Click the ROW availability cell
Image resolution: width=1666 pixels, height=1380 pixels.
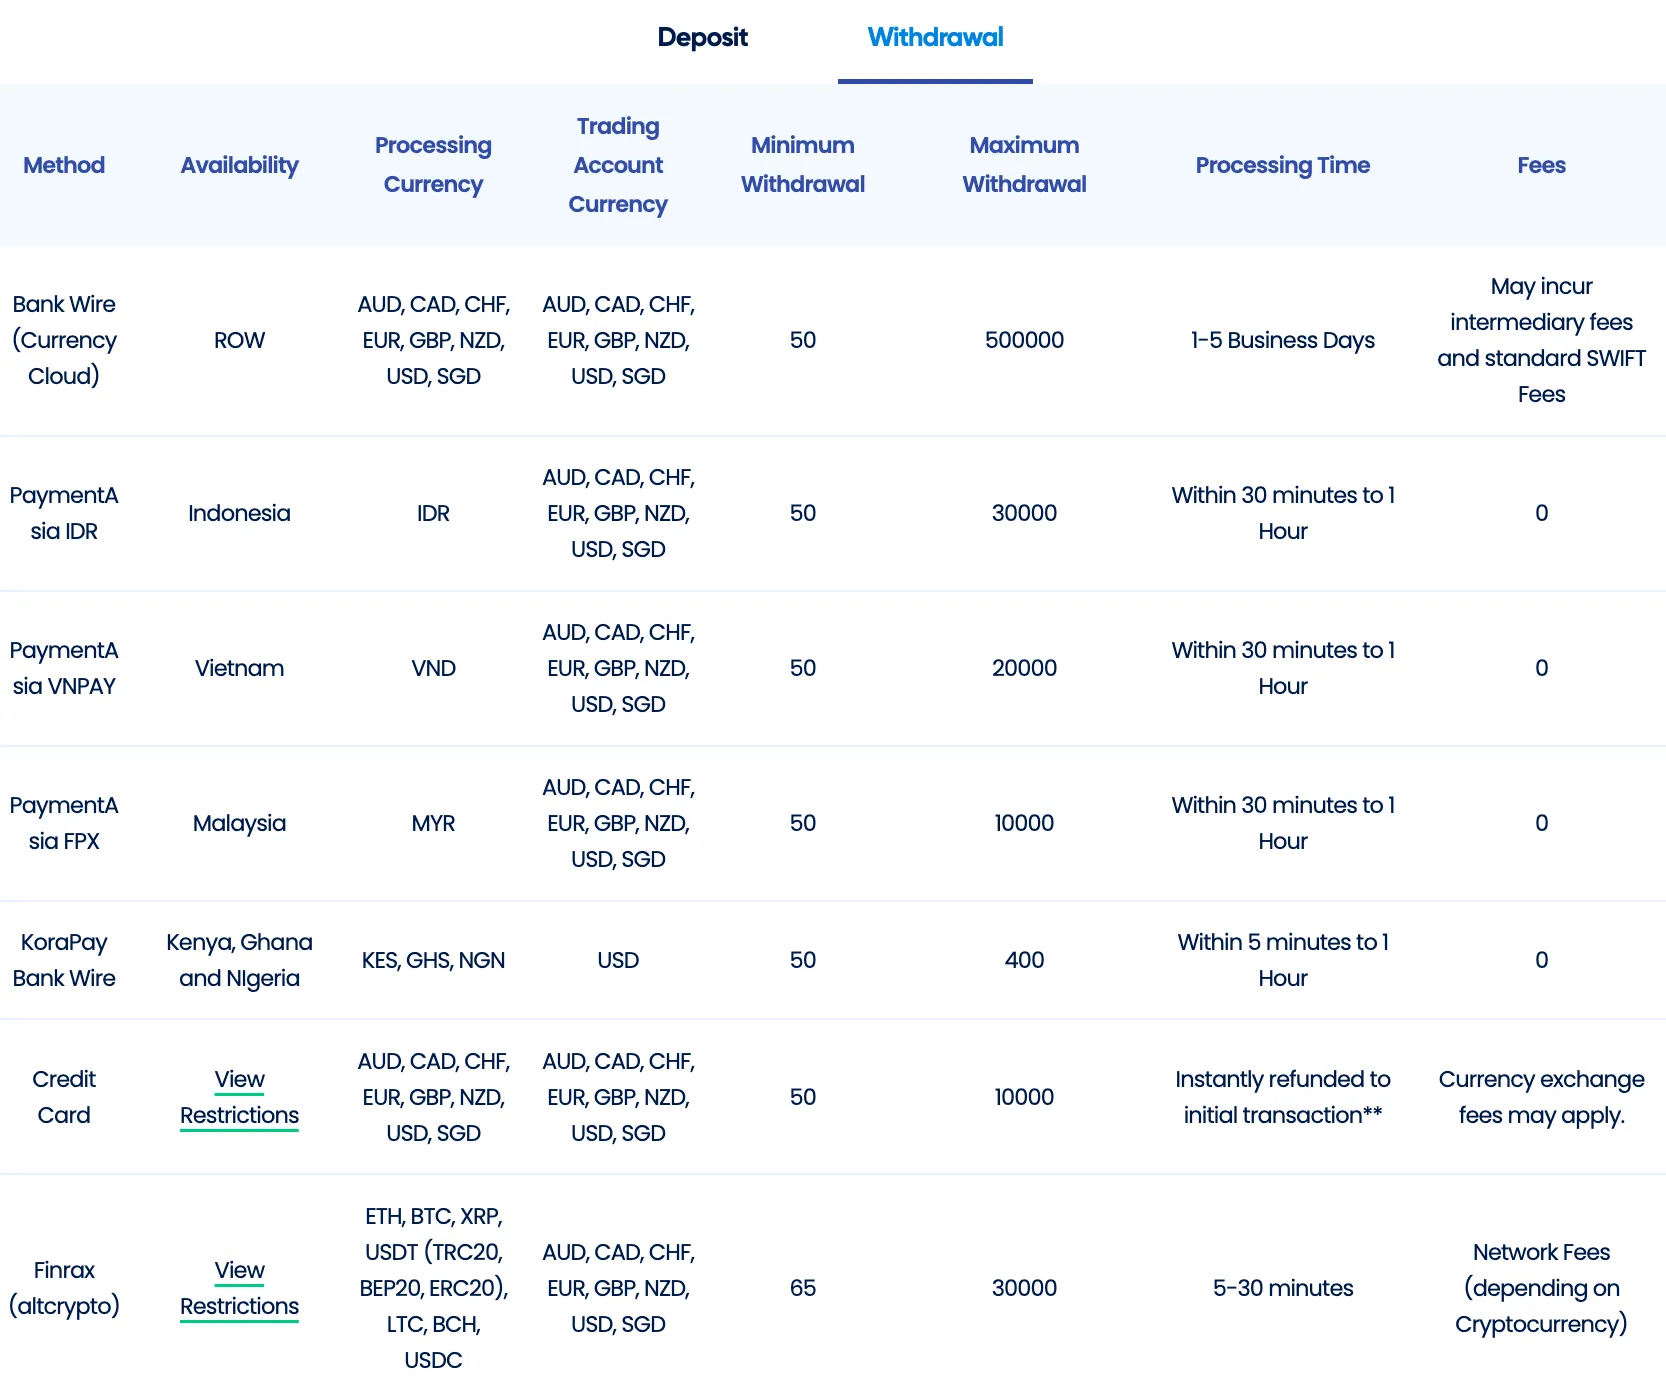(x=239, y=340)
